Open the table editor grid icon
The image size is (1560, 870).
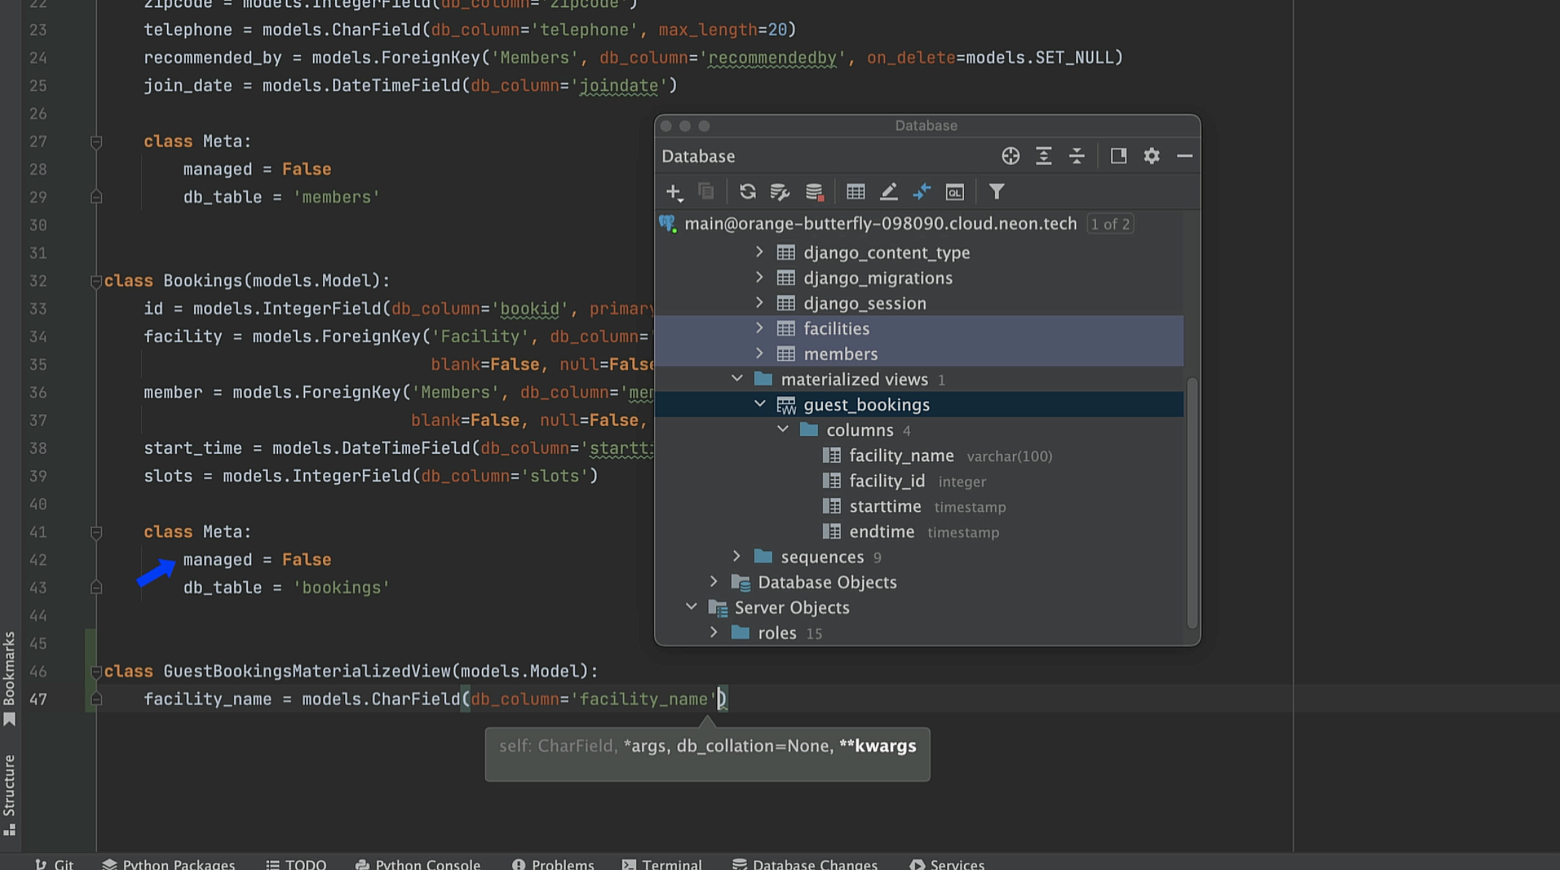(856, 191)
